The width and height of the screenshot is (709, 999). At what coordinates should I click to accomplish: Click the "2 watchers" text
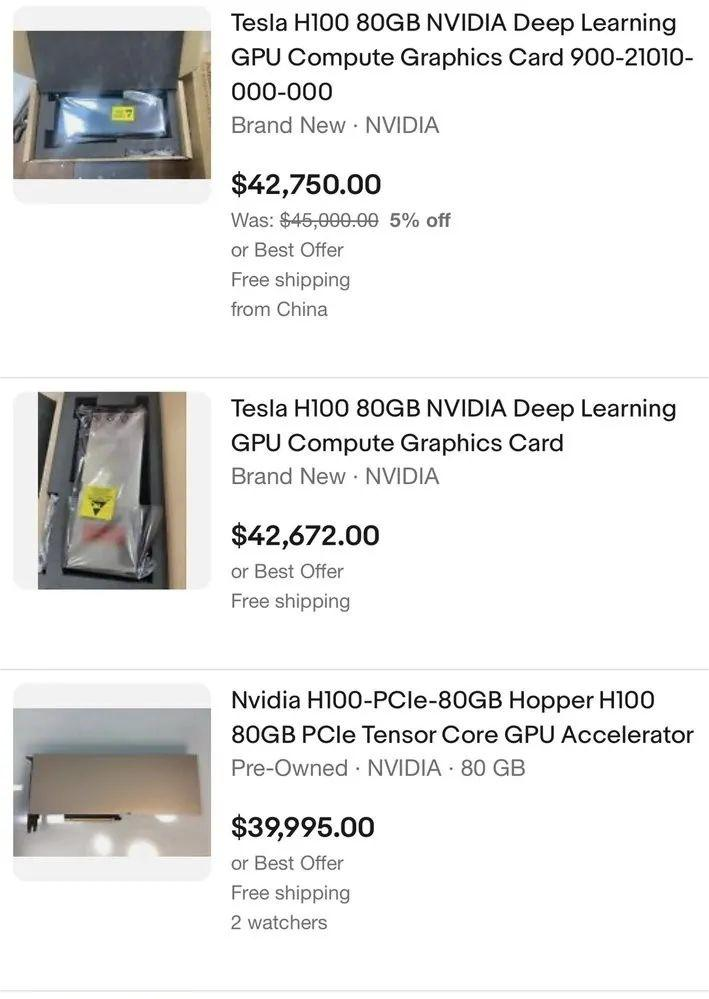pyautogui.click(x=279, y=923)
